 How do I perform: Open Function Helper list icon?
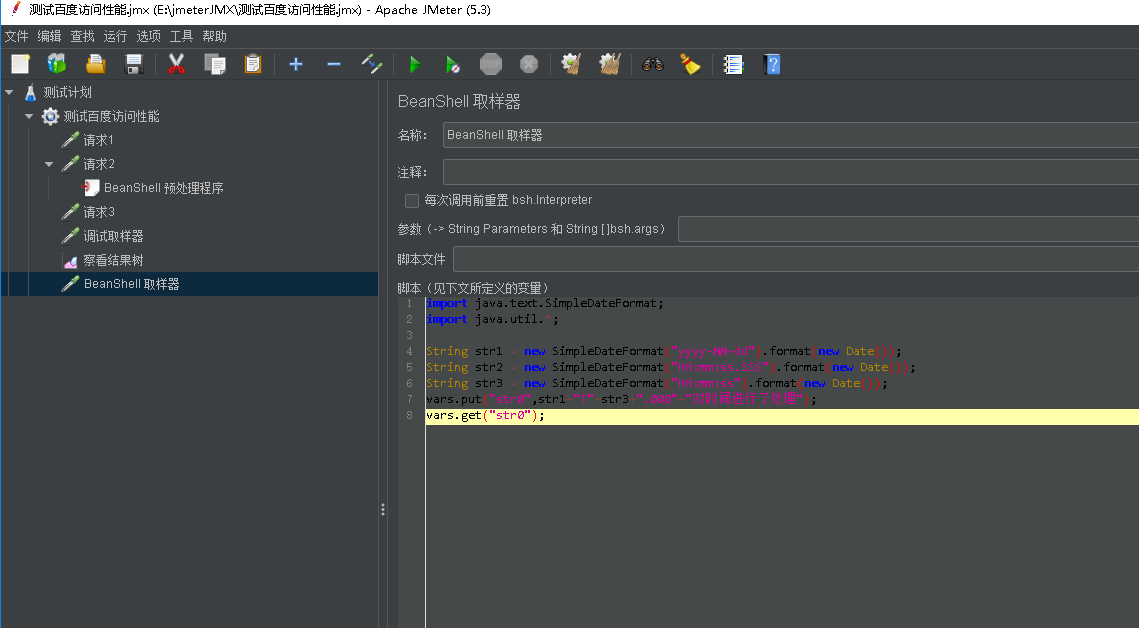(x=733, y=65)
